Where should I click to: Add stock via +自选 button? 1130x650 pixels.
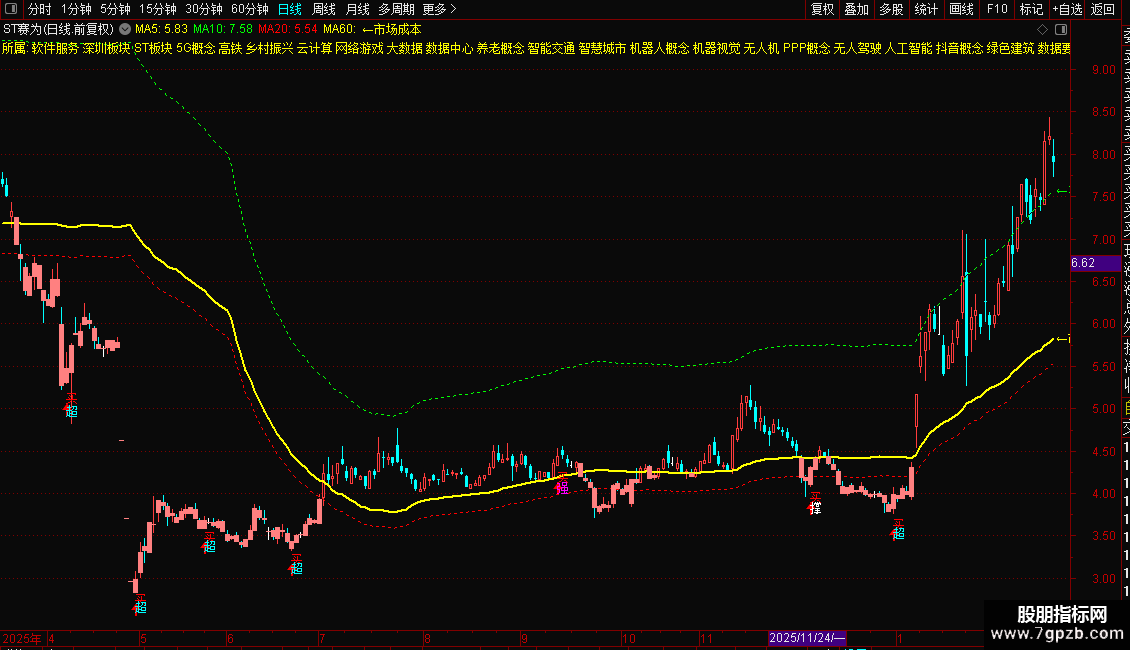tap(1067, 9)
